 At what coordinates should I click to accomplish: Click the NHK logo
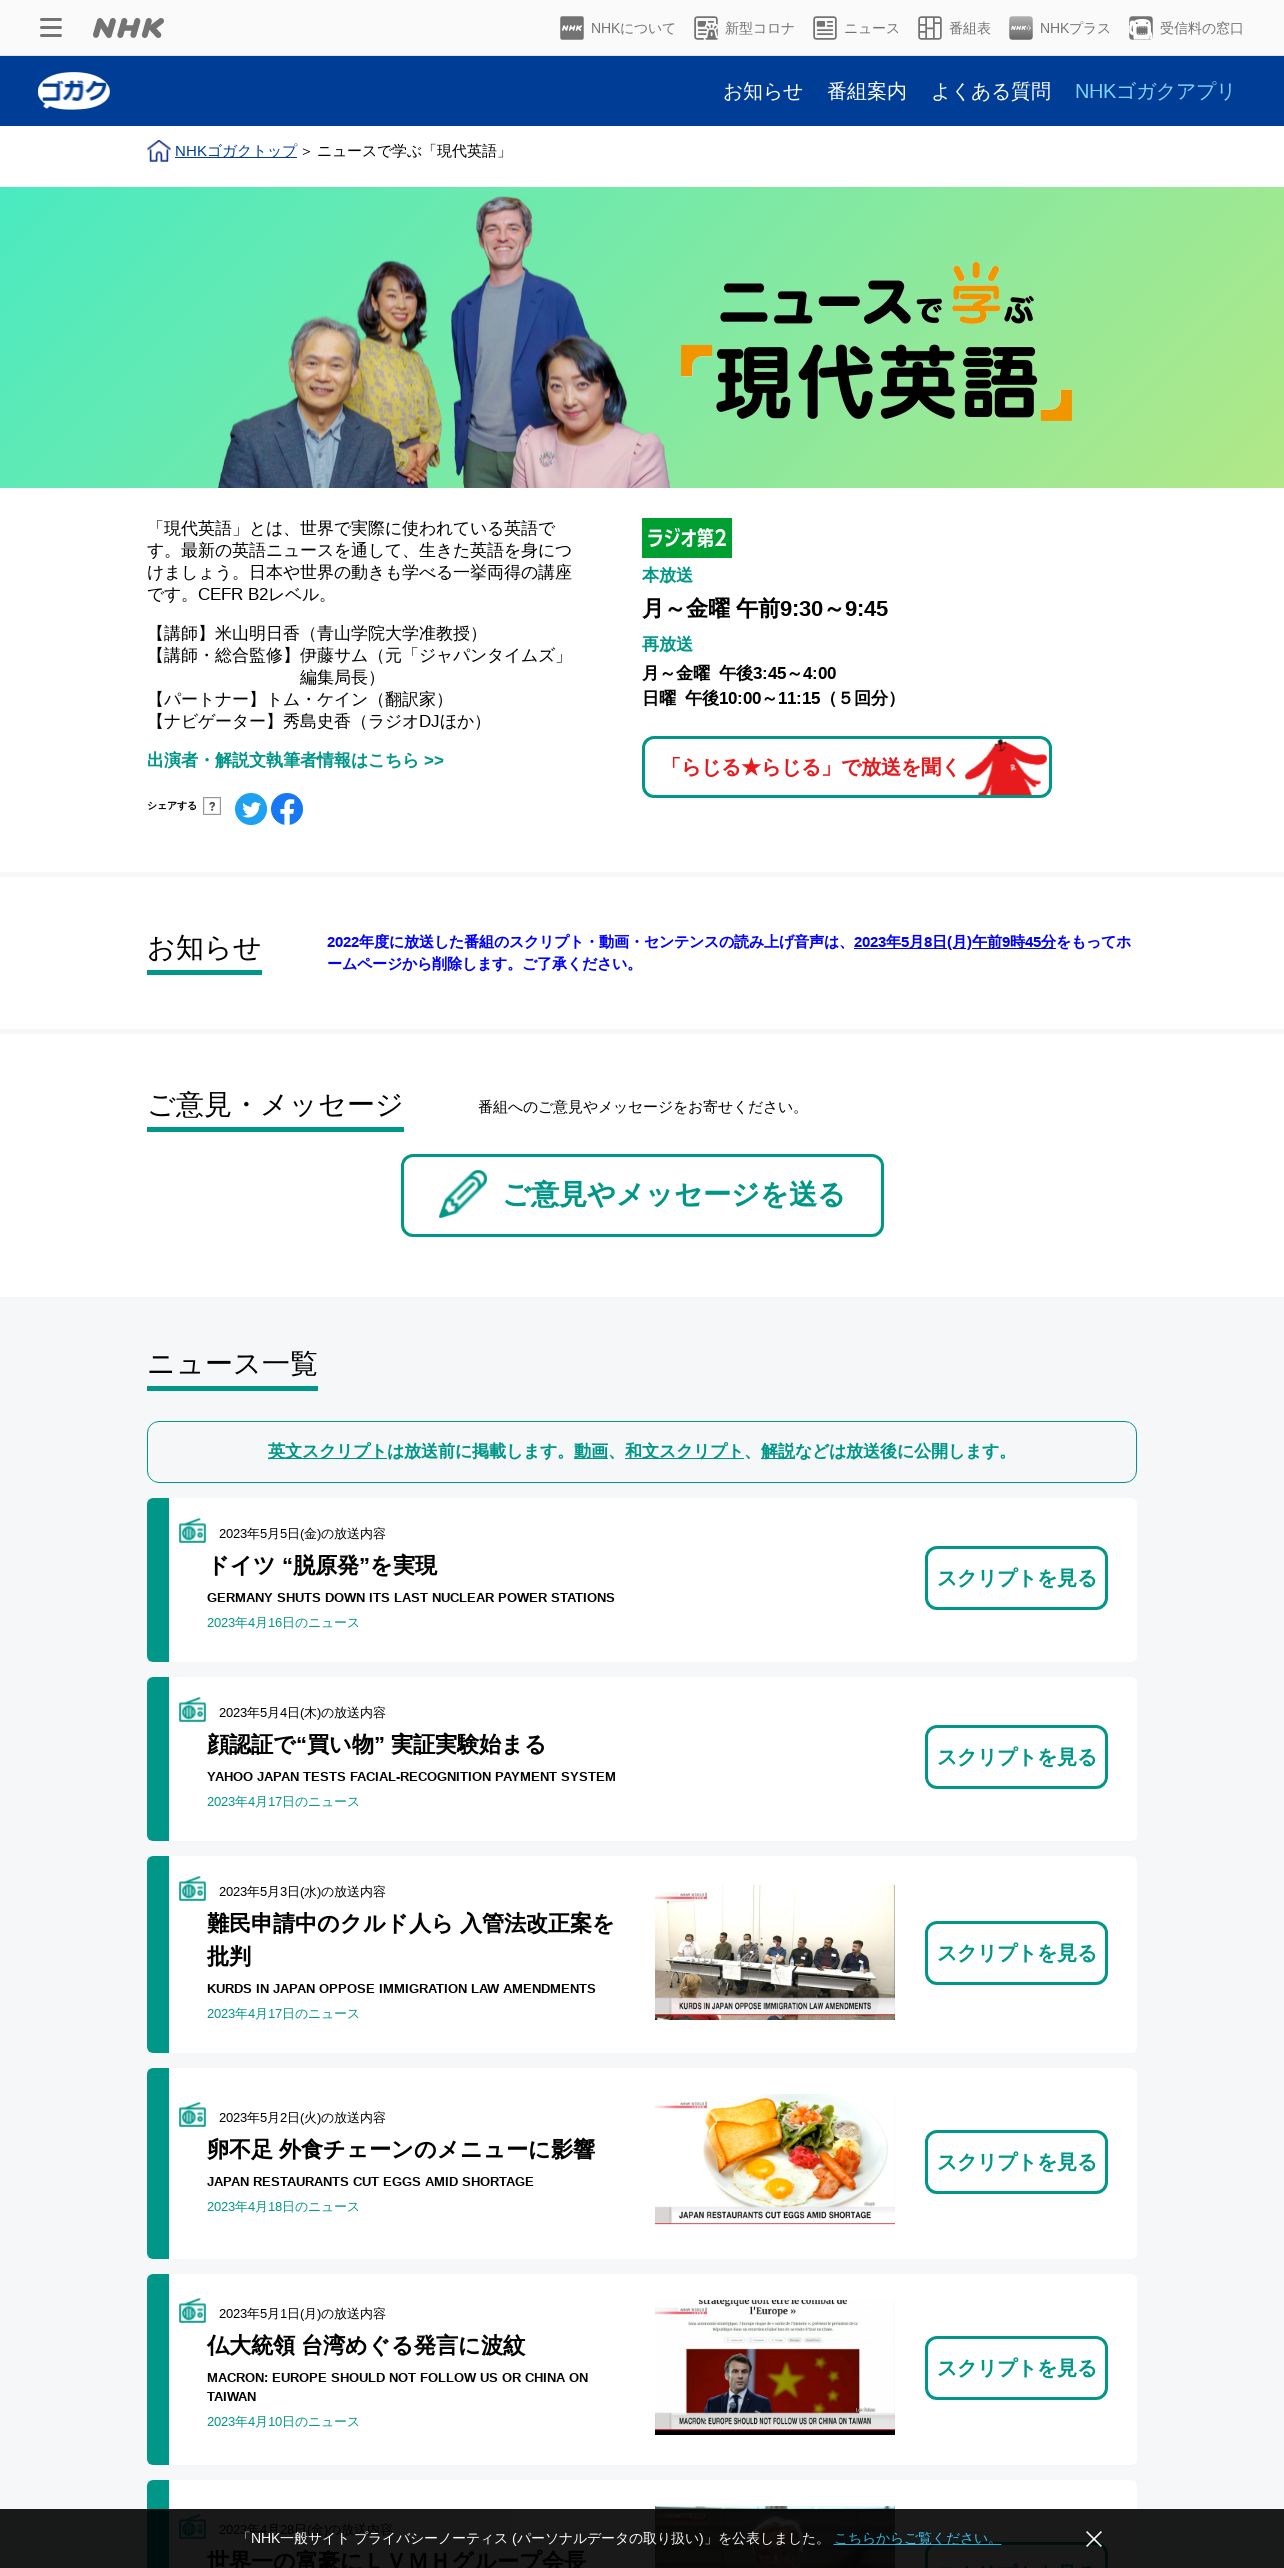coord(128,28)
